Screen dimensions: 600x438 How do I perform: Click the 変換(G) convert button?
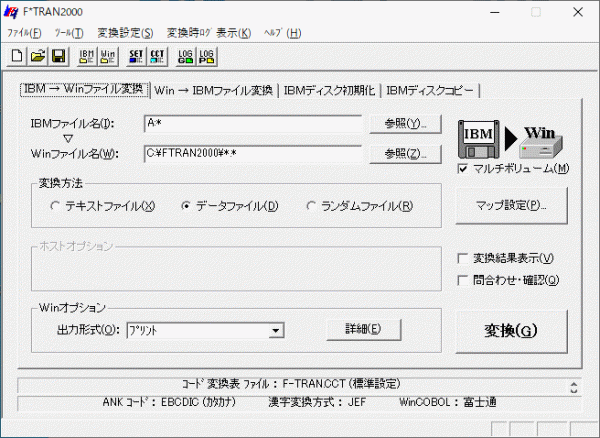511,331
